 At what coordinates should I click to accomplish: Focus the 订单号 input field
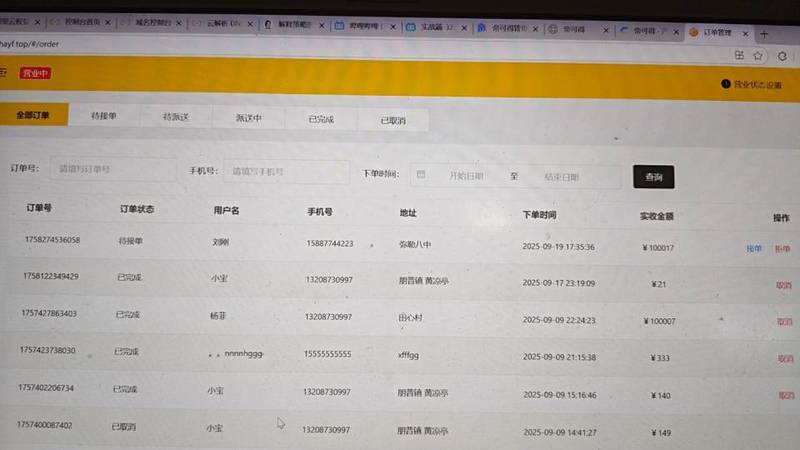click(113, 169)
